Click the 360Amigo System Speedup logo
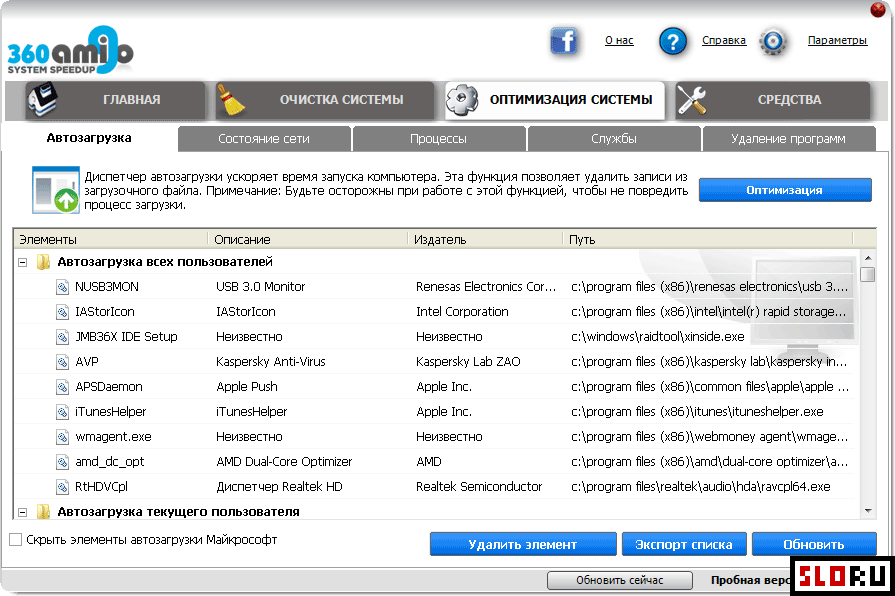The image size is (895, 596). pos(70,50)
